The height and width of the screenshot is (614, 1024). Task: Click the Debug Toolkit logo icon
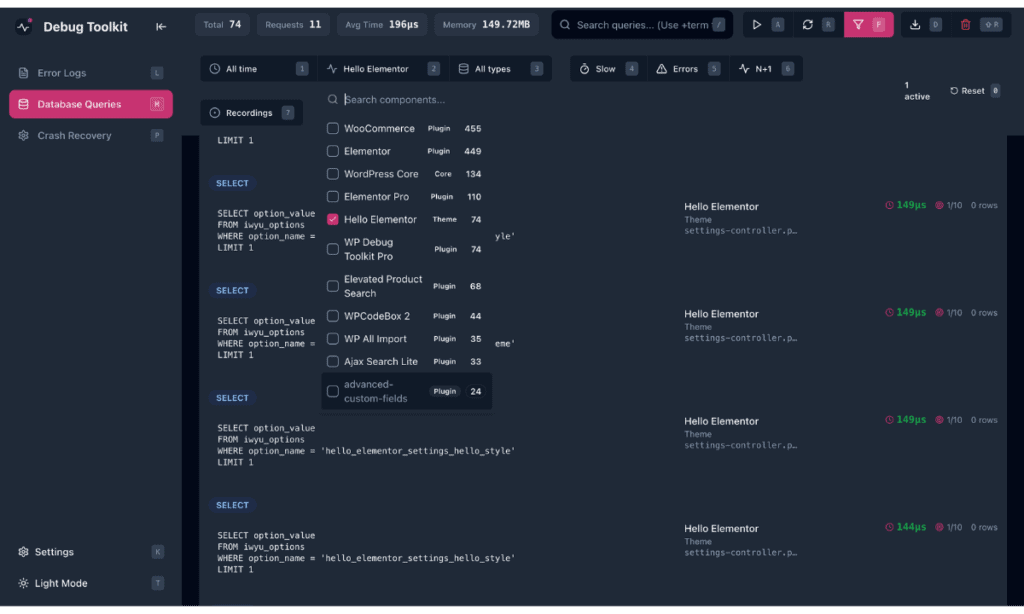(24, 27)
